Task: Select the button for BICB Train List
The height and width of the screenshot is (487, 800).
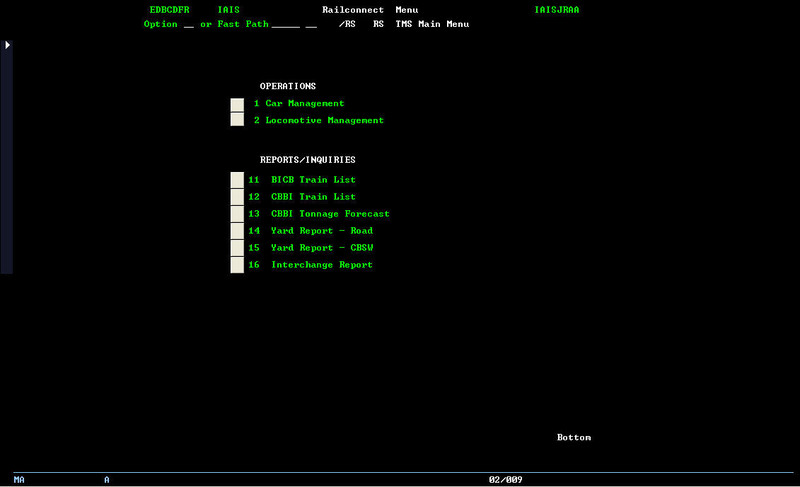Action: coord(237,180)
